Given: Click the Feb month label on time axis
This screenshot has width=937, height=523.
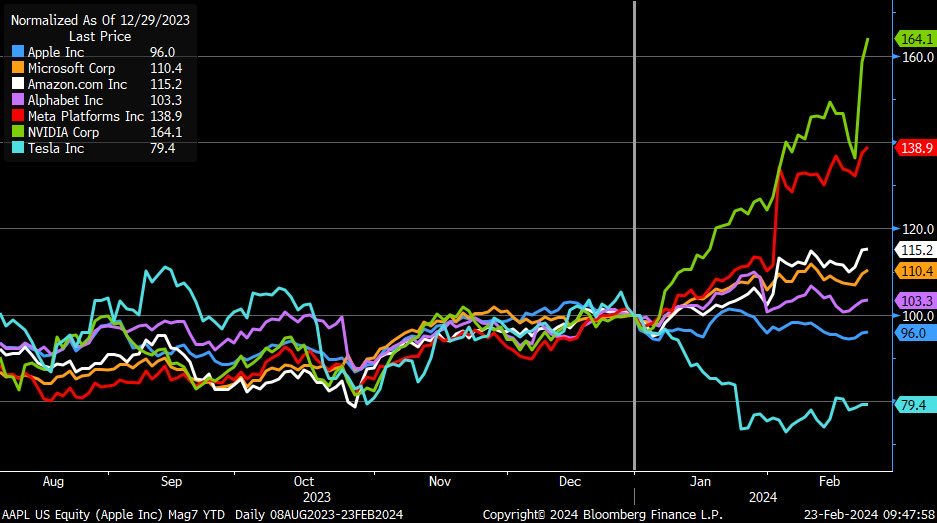Looking at the screenshot, I should (x=829, y=482).
